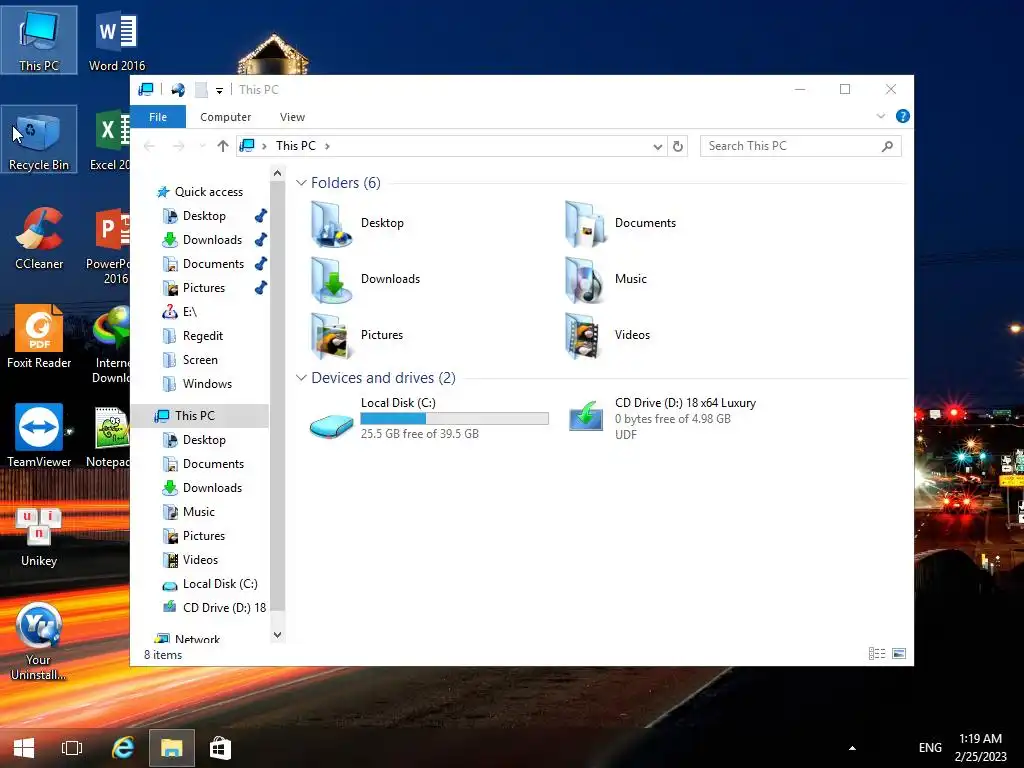Collapse the Devices and drives (2) group
1024x768 pixels.
[x=301, y=378]
